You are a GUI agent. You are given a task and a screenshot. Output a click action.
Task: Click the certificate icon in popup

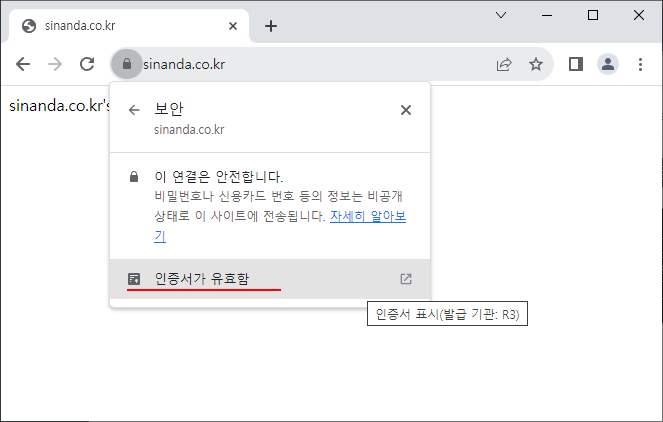(x=134, y=279)
